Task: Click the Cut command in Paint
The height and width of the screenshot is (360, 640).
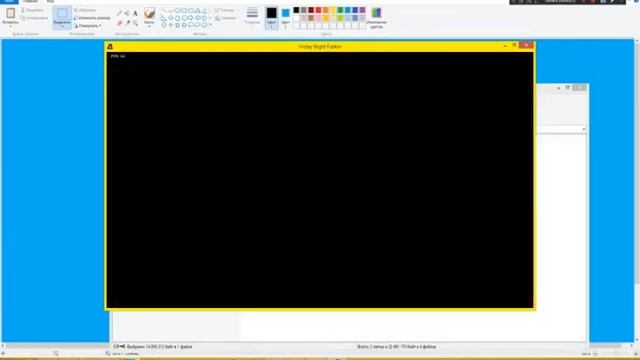Action: (x=32, y=10)
